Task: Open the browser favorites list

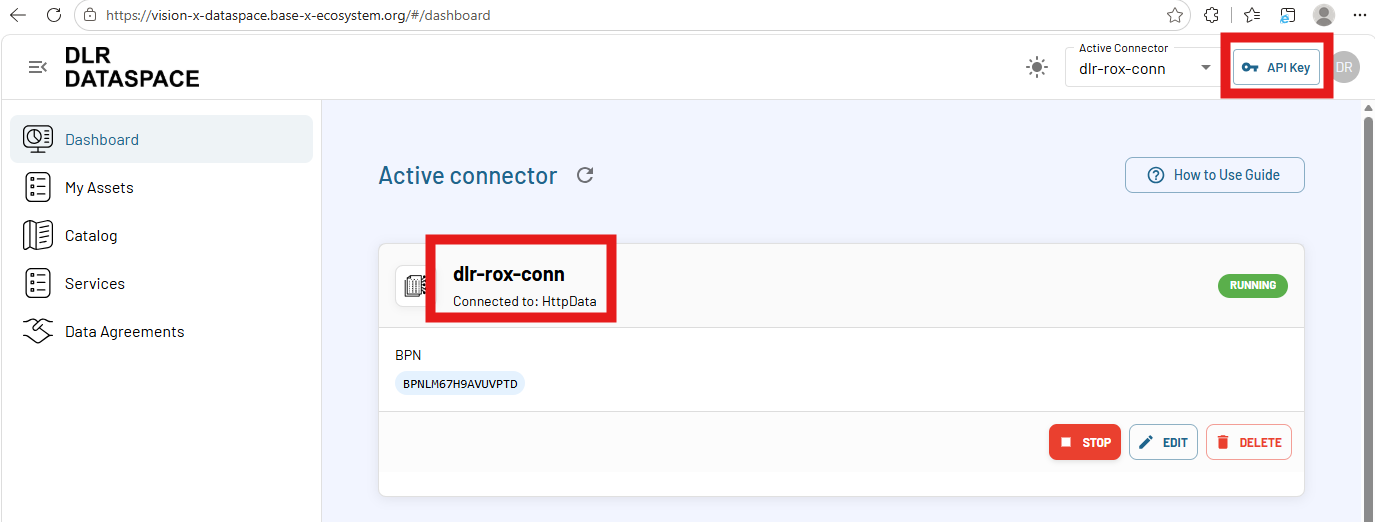Action: tap(1252, 15)
